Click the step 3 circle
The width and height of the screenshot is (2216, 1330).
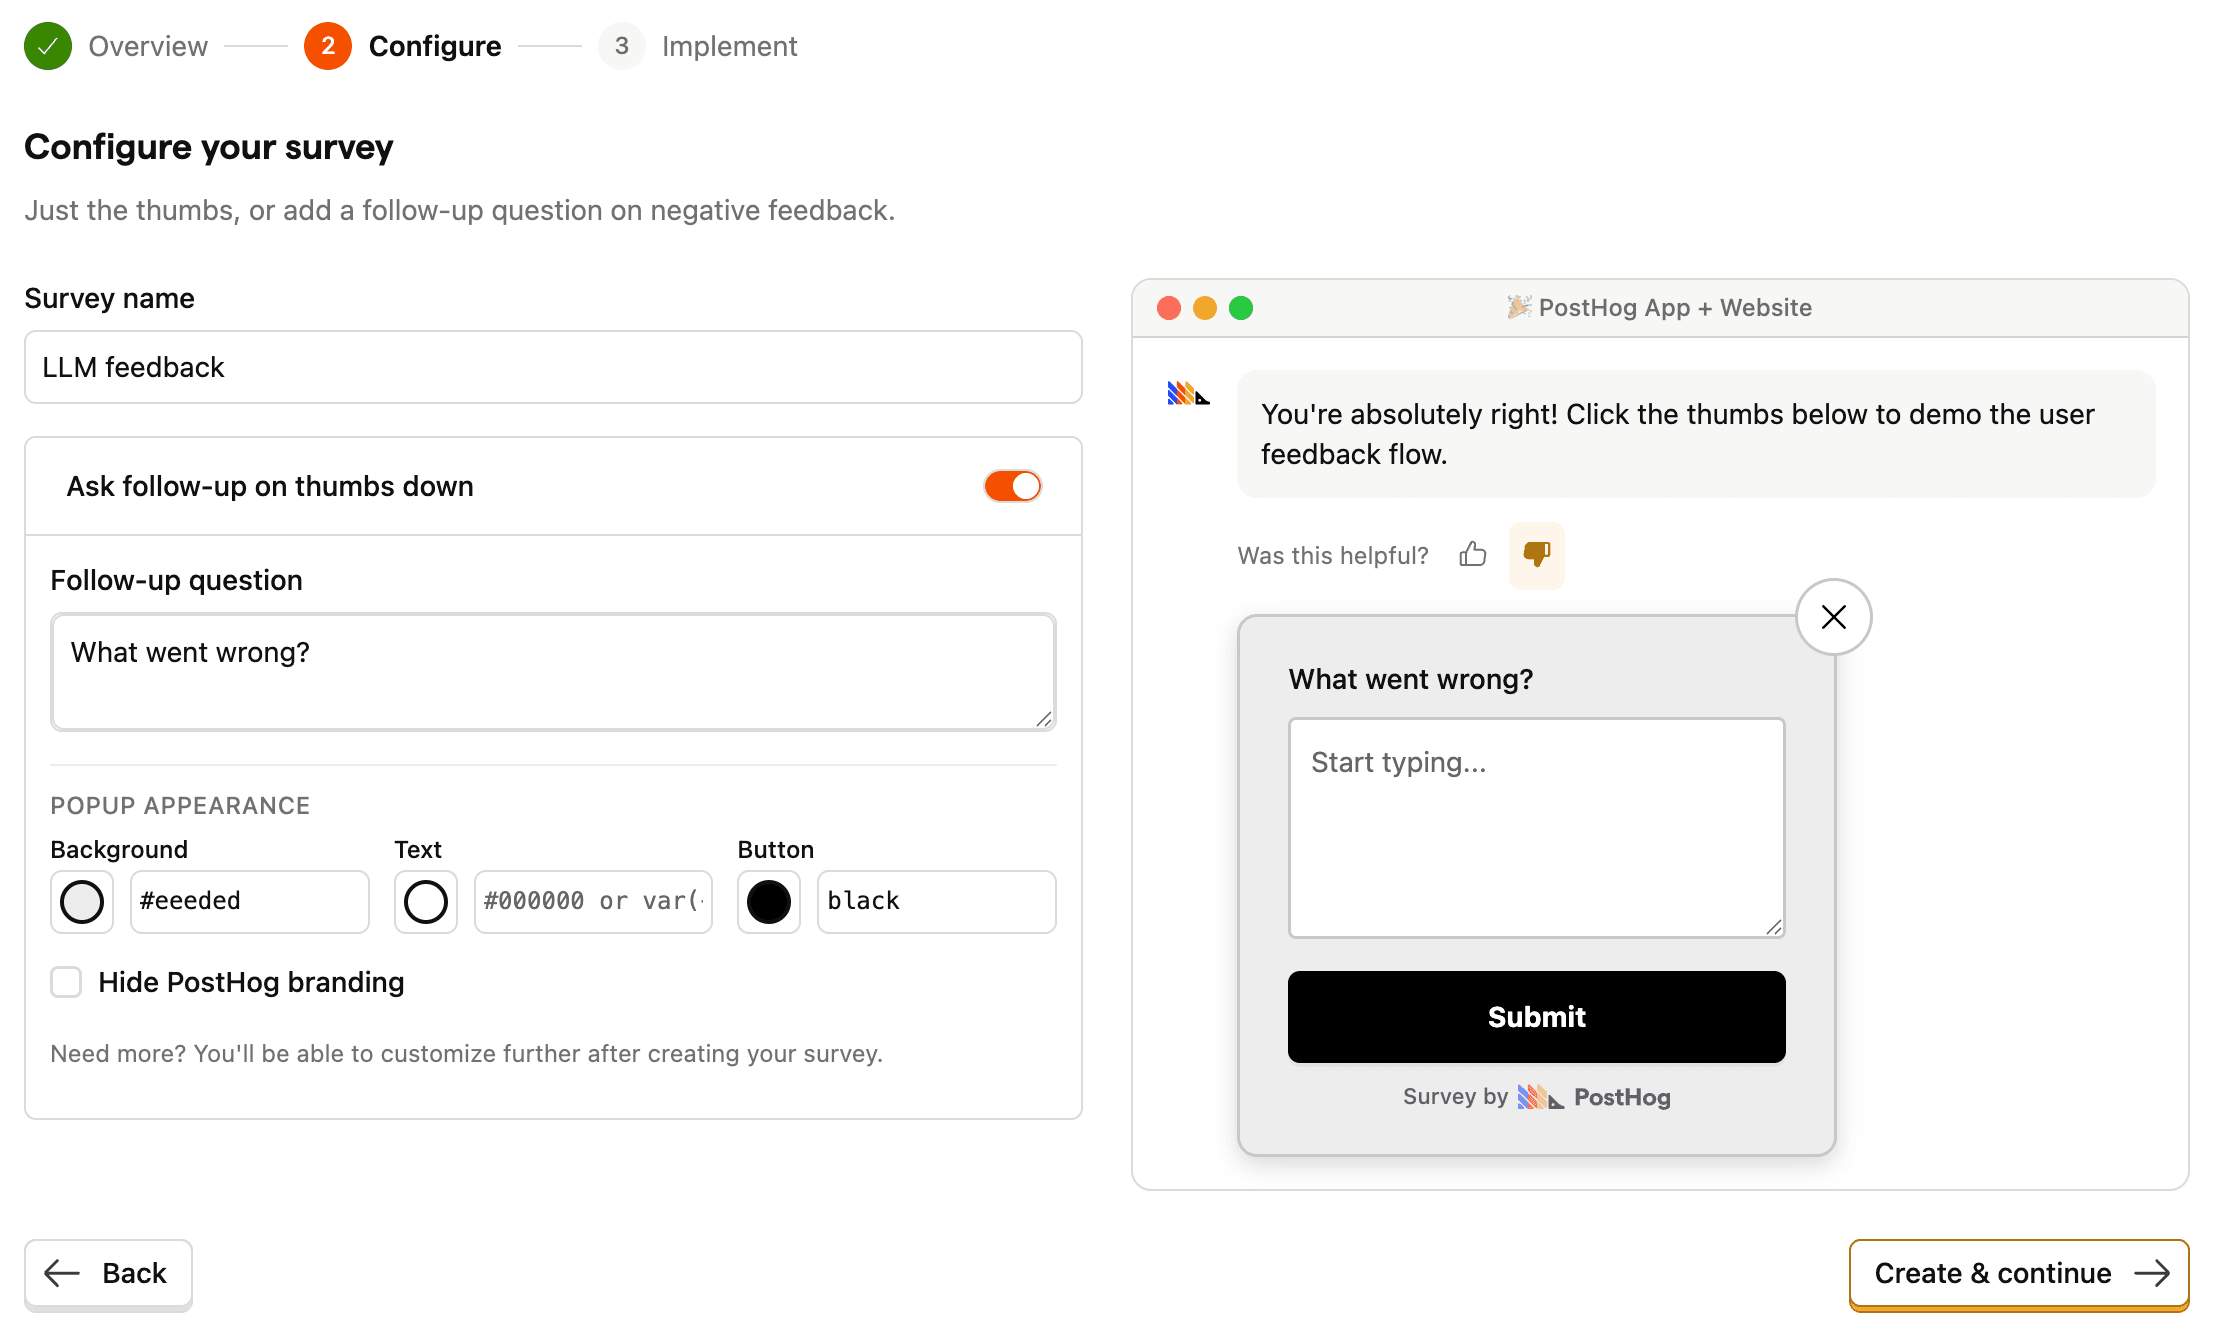point(621,46)
